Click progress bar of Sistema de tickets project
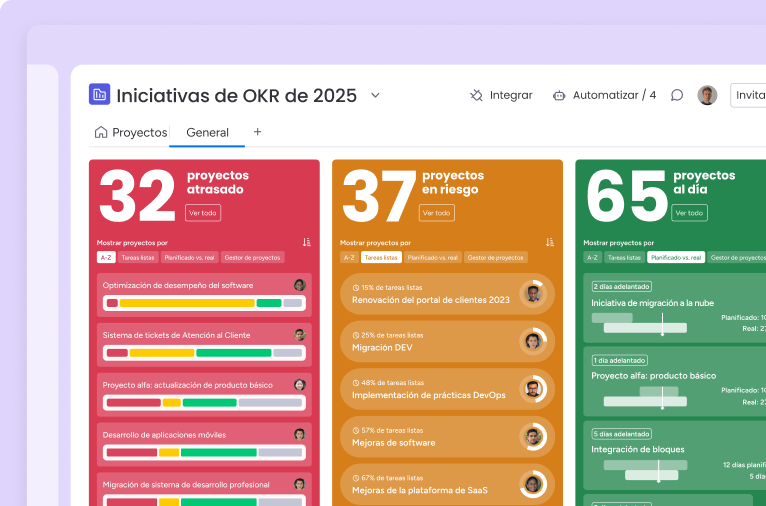Image resolution: width=766 pixels, height=506 pixels. coord(204,353)
